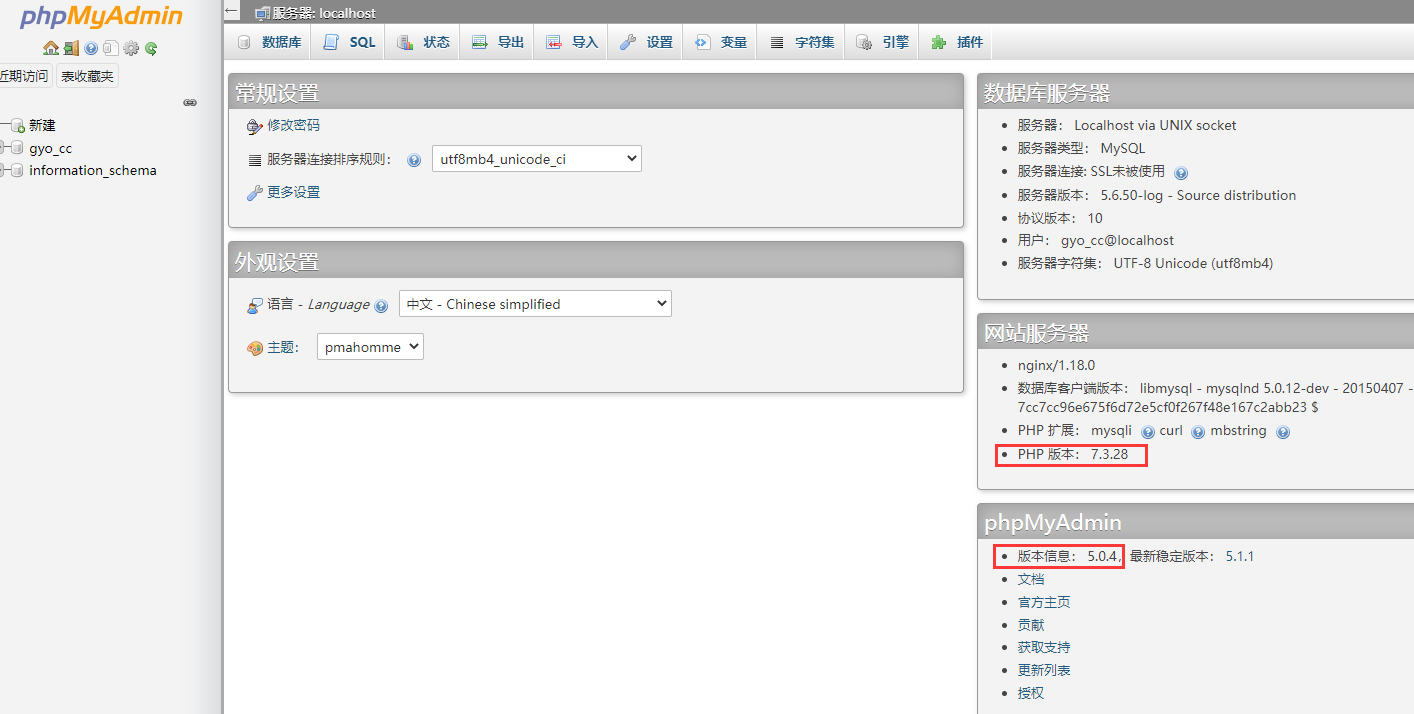Open the phpMyAdmin documentation help icon
Viewport: 1414px width, 714px height.
pyautogui.click(x=91, y=48)
